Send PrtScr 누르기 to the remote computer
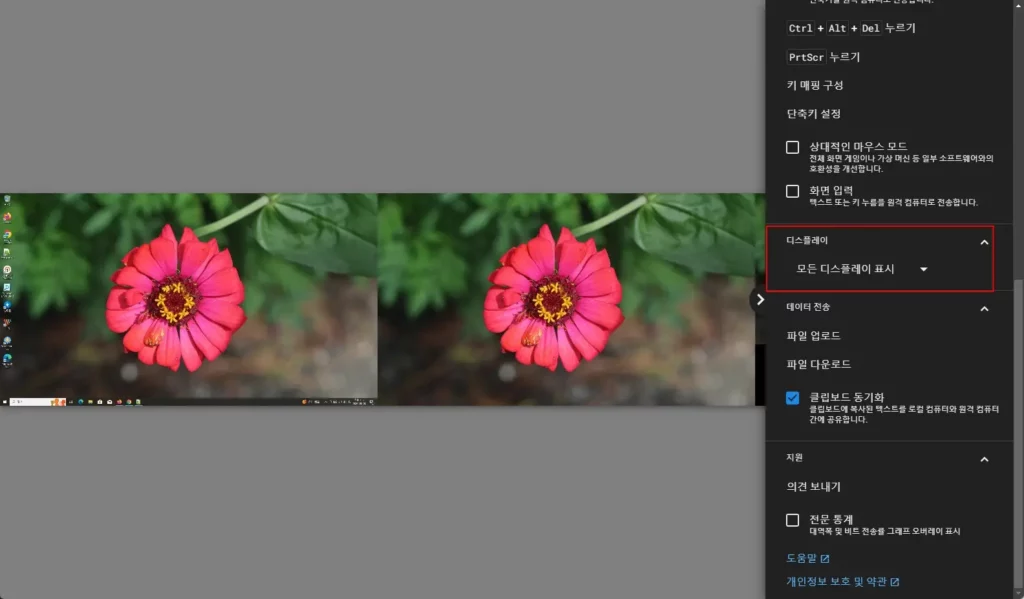The height and width of the screenshot is (599, 1024). [x=824, y=57]
